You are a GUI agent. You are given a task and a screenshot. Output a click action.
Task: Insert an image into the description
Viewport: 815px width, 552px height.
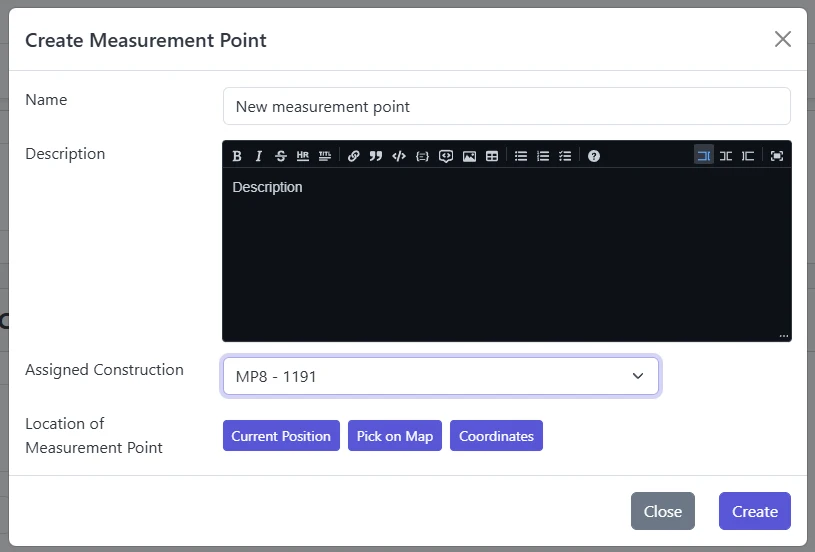(x=469, y=156)
